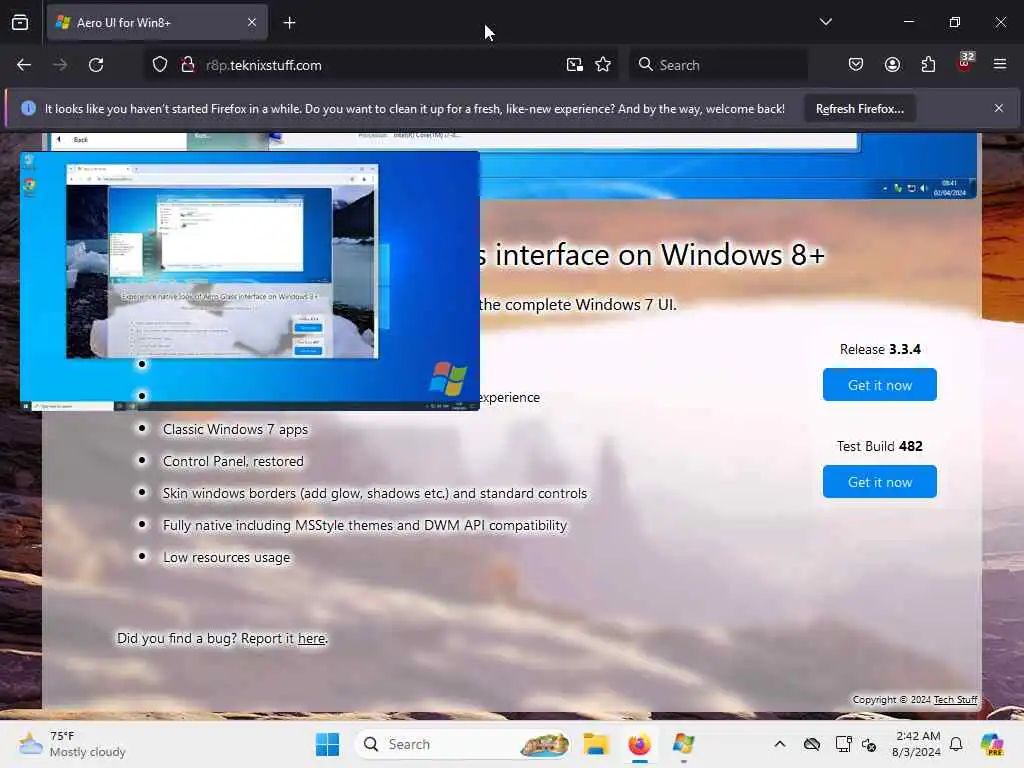Image resolution: width=1024 pixels, height=768 pixels.
Task: Open the Windows flag app in taskbar
Action: pyautogui.click(x=684, y=744)
